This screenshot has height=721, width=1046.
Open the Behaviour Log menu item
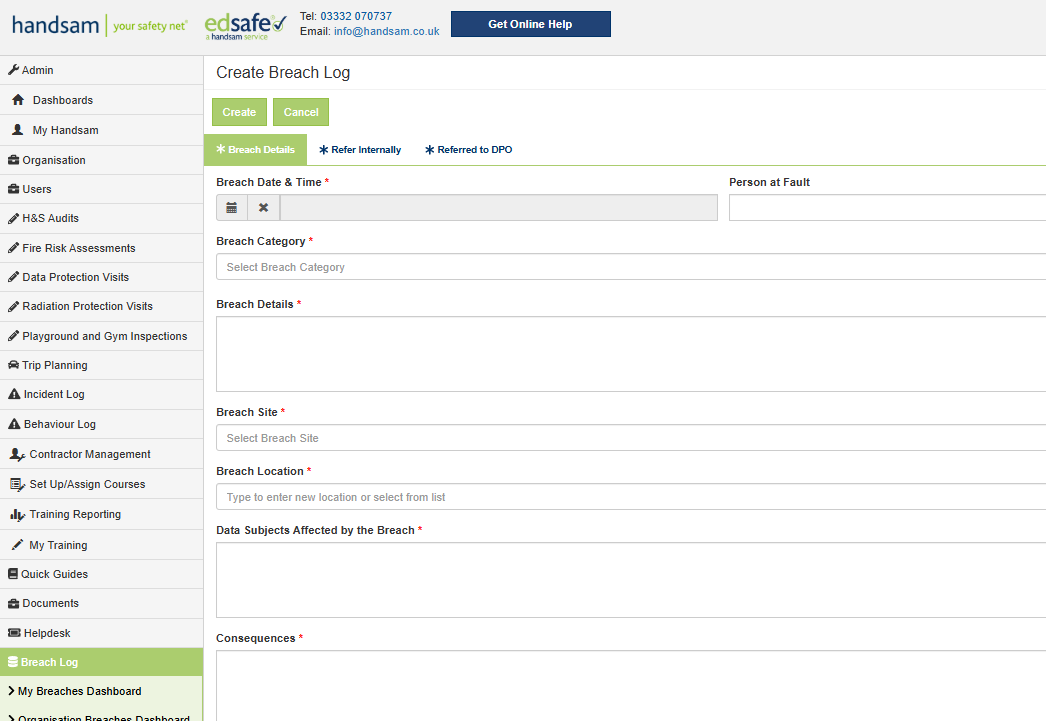101,424
